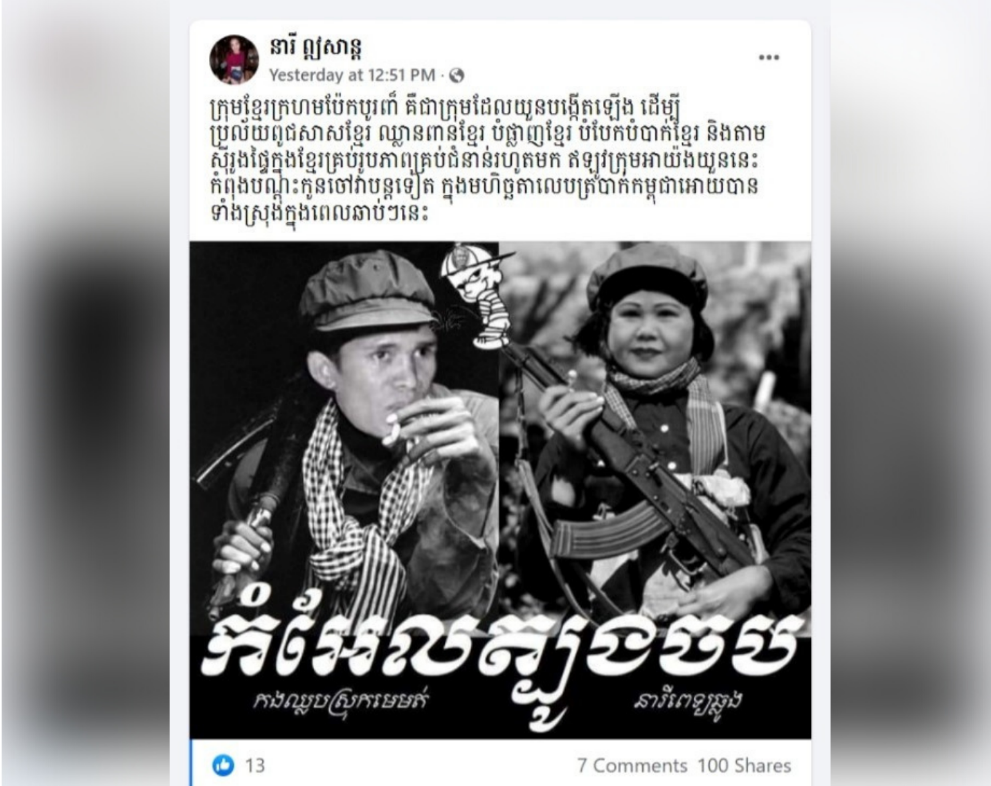991x786 pixels.
Task: View the 7 Comments on post
Action: coord(631,766)
